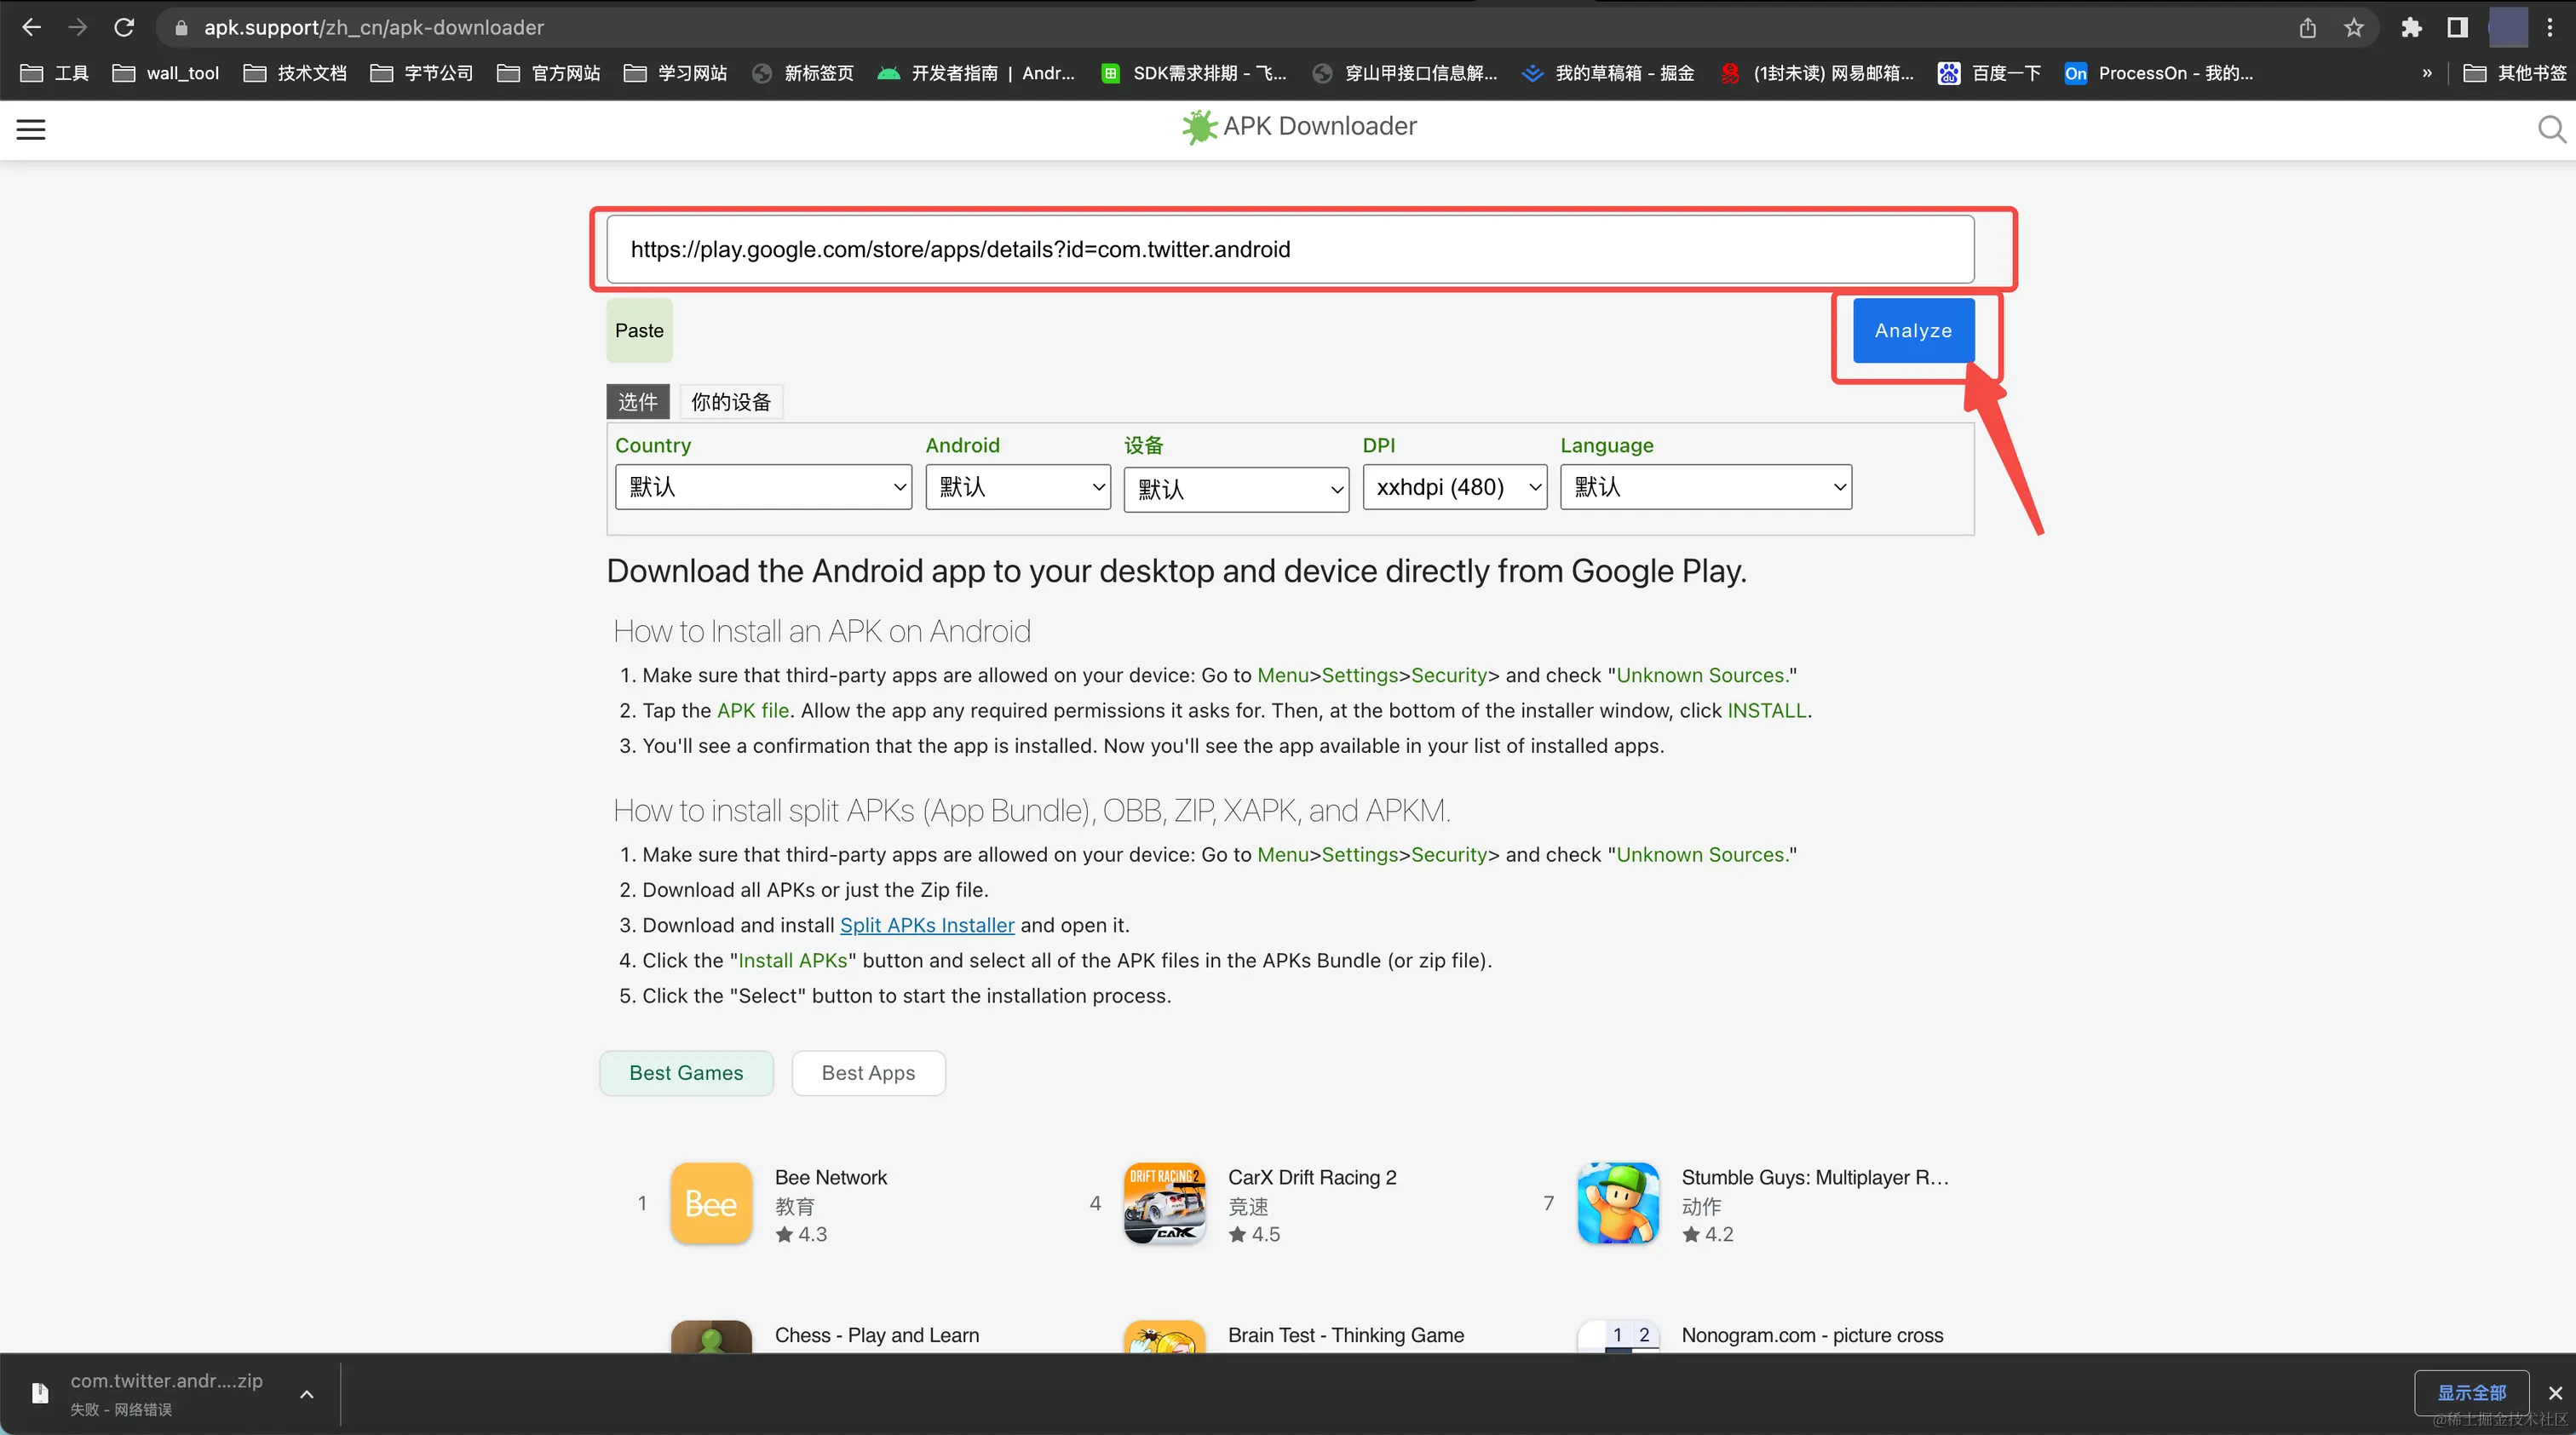Open the Chrome three-dot menu
The width and height of the screenshot is (2576, 1435).
[2550, 27]
